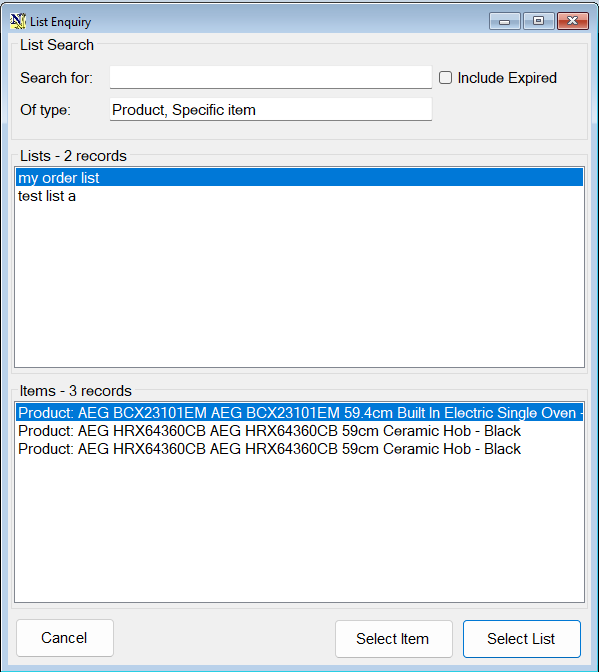Viewport: 599px width, 672px height.
Task: Click the Select Item button
Action: tap(393, 639)
